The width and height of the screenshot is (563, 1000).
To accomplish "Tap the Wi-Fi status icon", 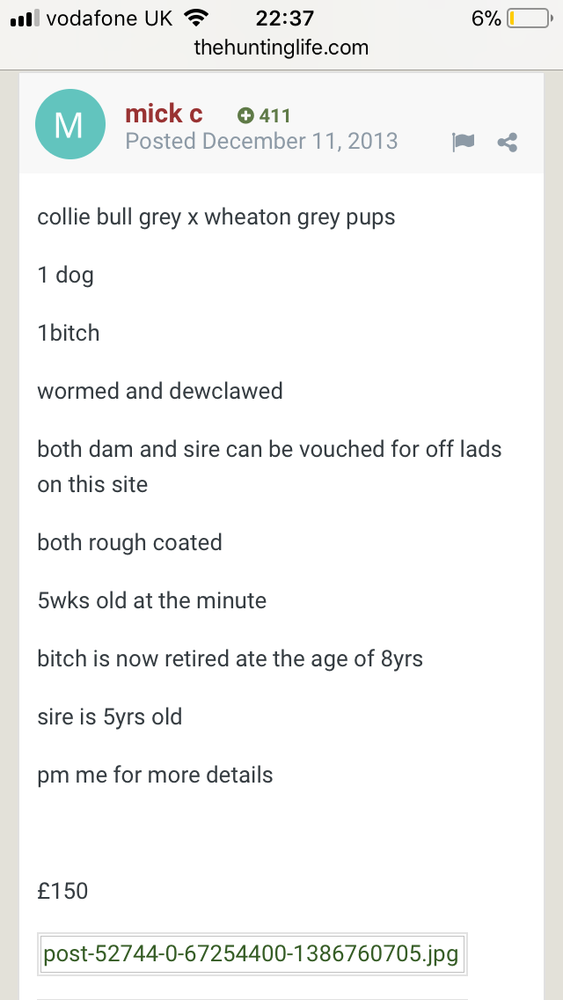I will pos(196,18).
